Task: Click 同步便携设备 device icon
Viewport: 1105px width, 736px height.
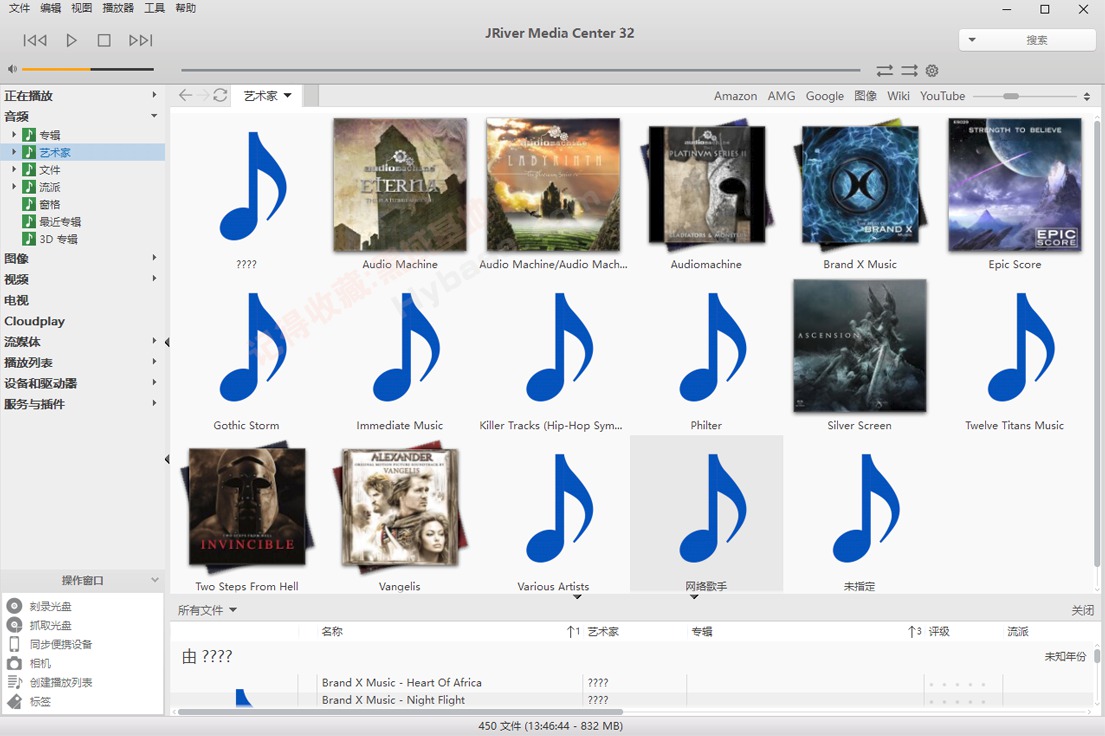Action: [x=14, y=644]
